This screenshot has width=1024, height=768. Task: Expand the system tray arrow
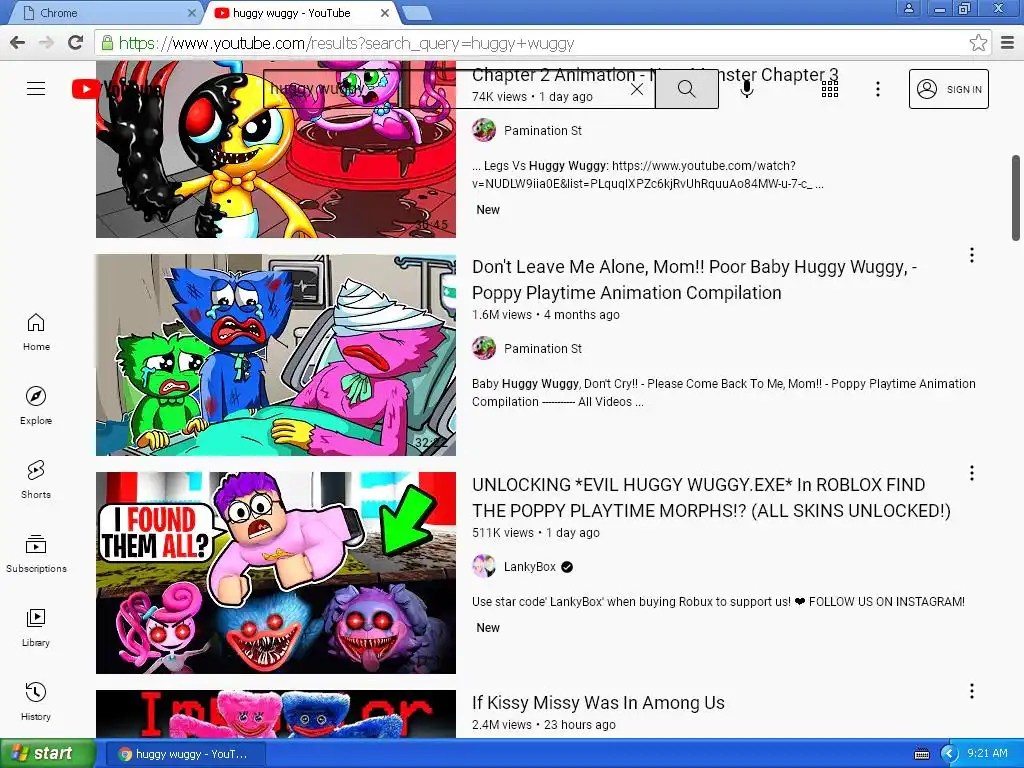(949, 754)
